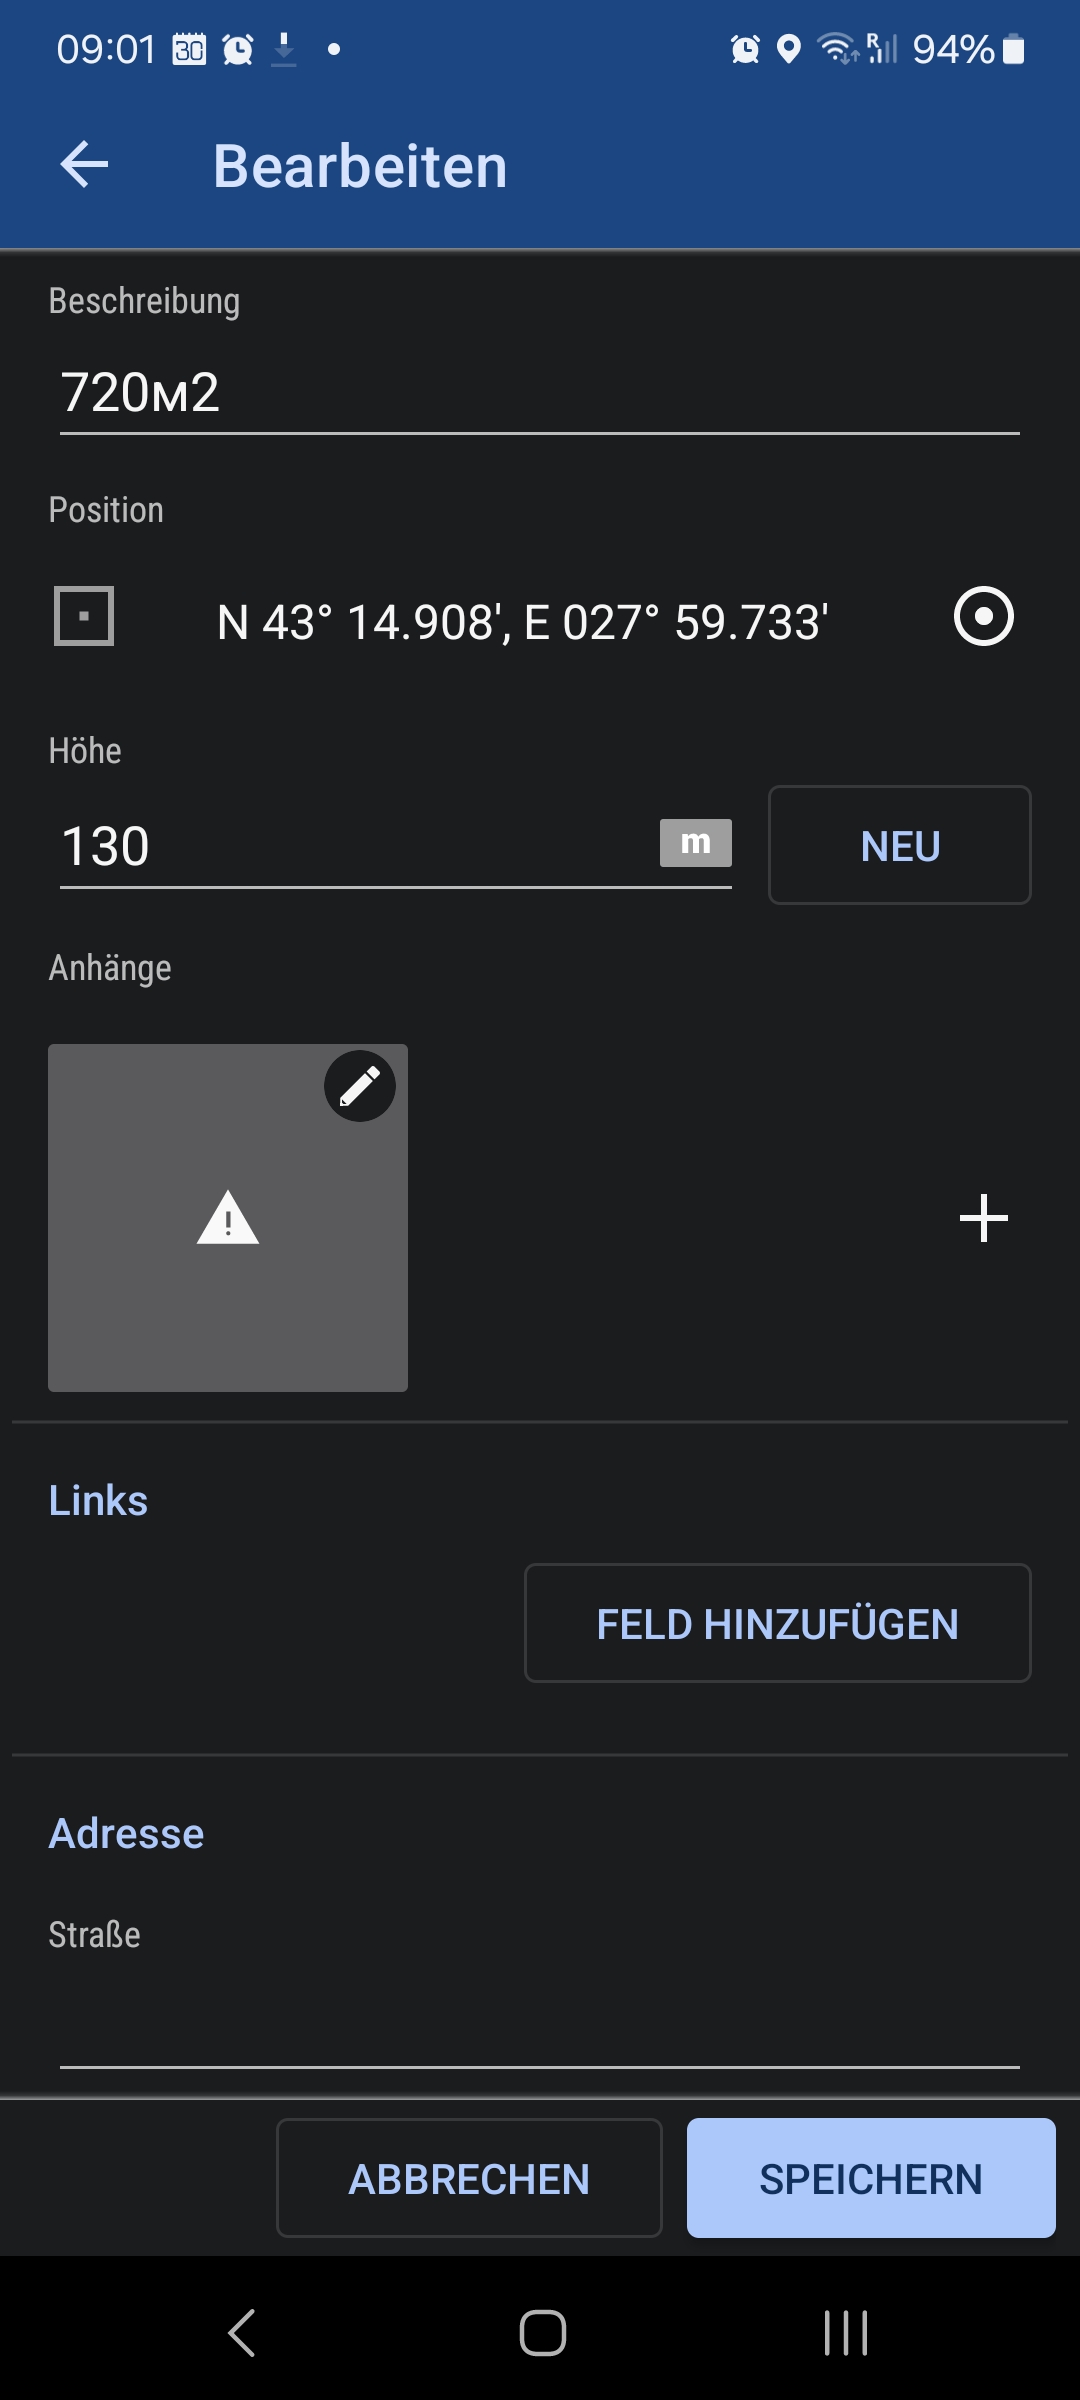Save changes with SPEICHERN
This screenshot has height=2400, width=1080.
click(x=871, y=2178)
